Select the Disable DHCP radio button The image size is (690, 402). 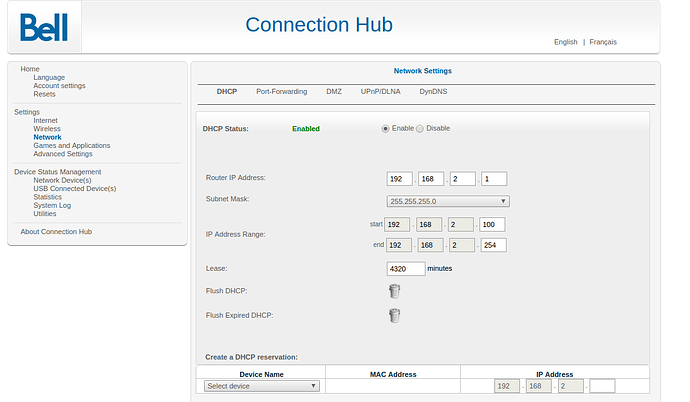[x=420, y=128]
